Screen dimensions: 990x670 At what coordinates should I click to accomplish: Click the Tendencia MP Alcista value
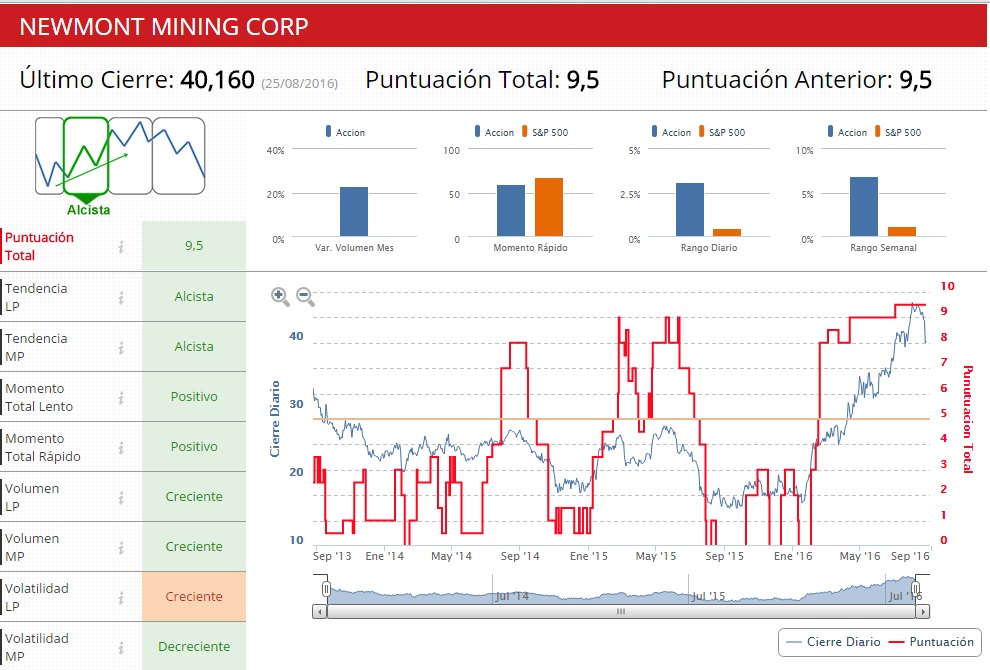pos(194,346)
